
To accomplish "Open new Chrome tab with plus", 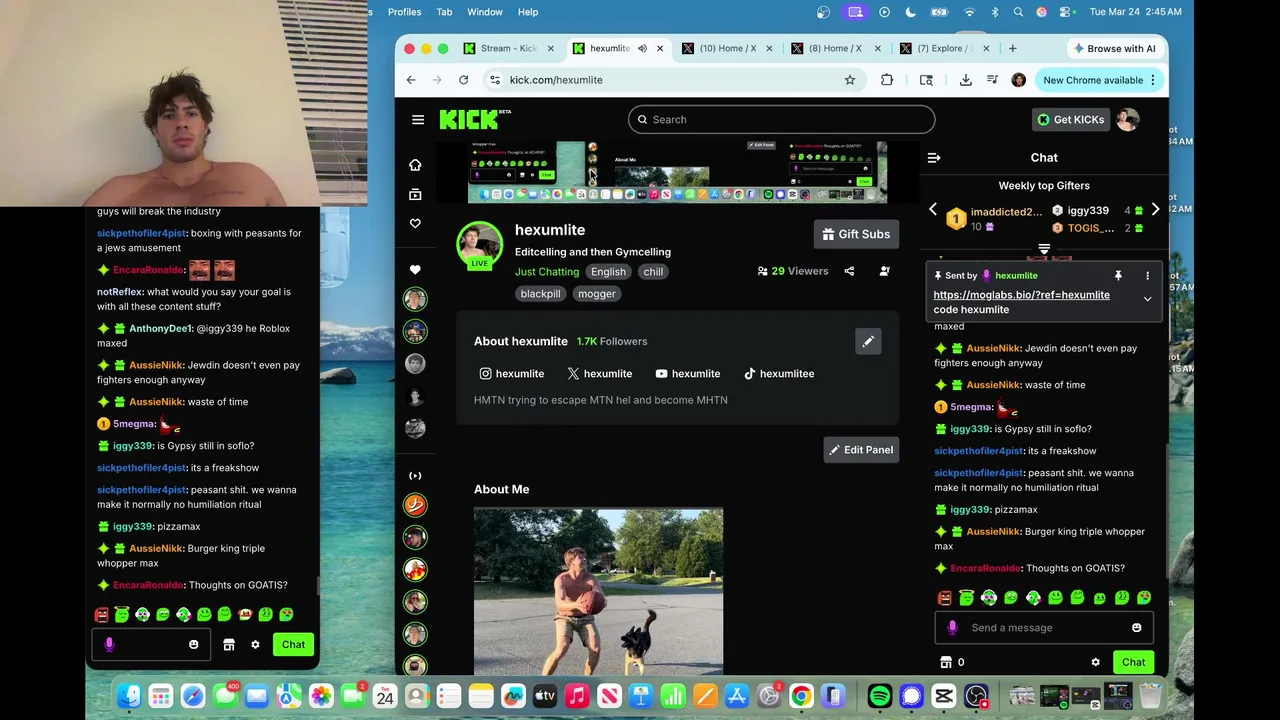I will (x=1012, y=48).
